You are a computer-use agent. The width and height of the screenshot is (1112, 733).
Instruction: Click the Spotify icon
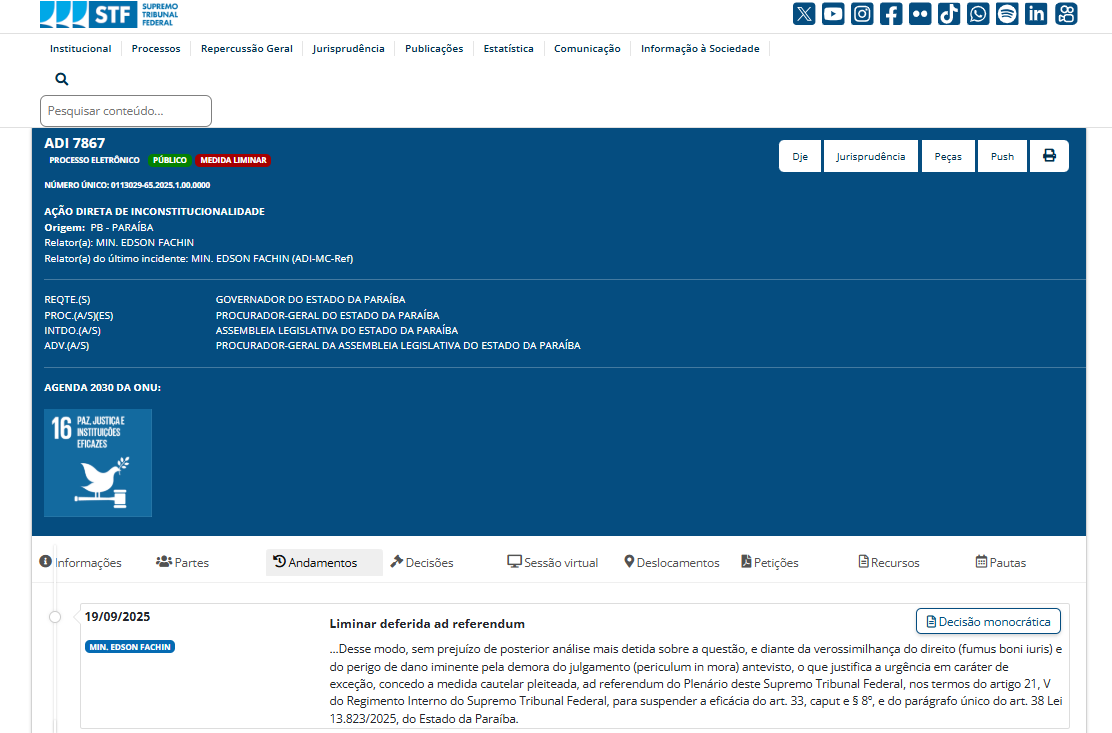coord(1007,14)
